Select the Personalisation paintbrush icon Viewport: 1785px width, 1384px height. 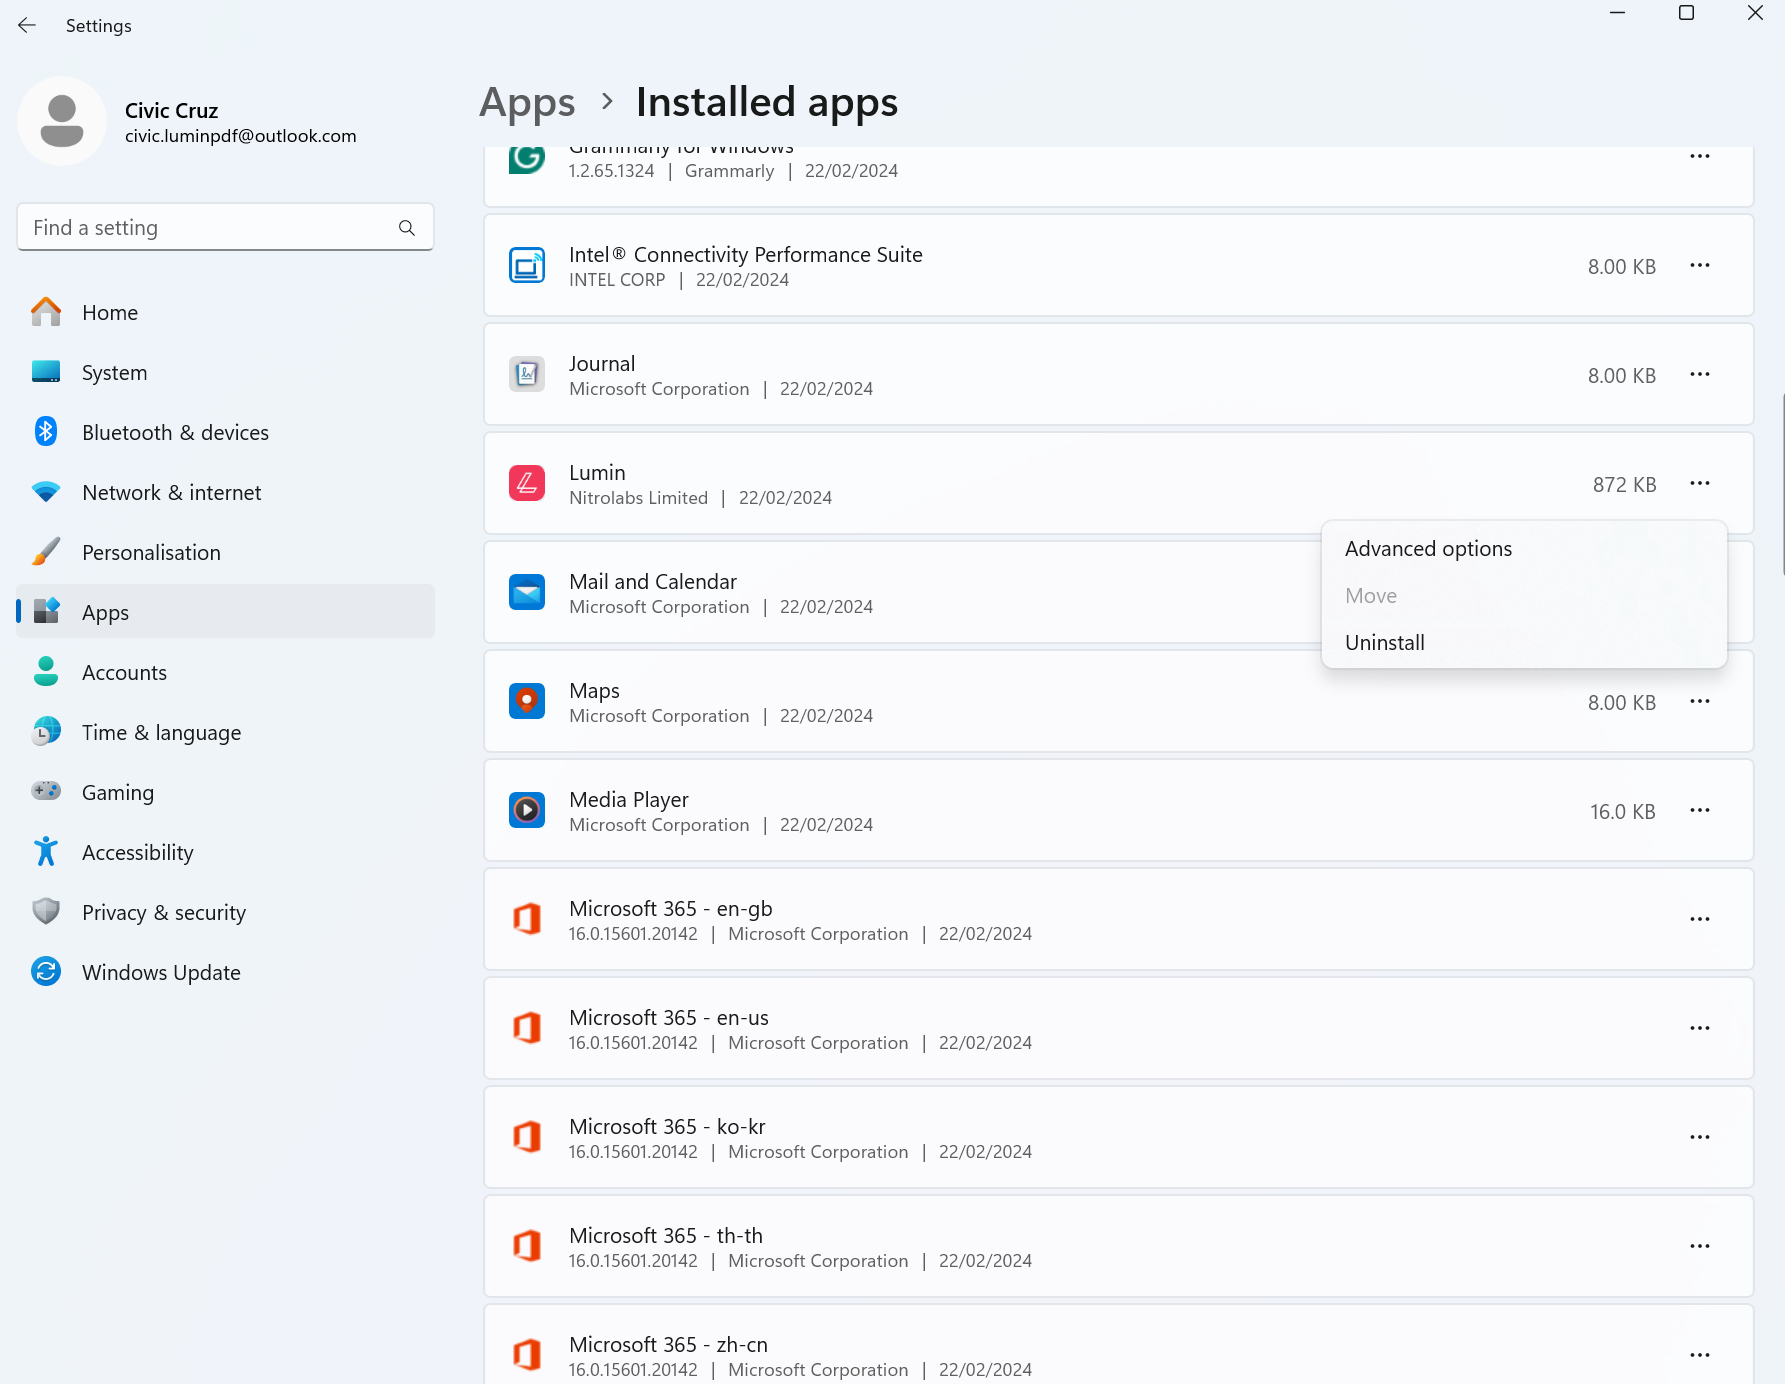coord(46,551)
